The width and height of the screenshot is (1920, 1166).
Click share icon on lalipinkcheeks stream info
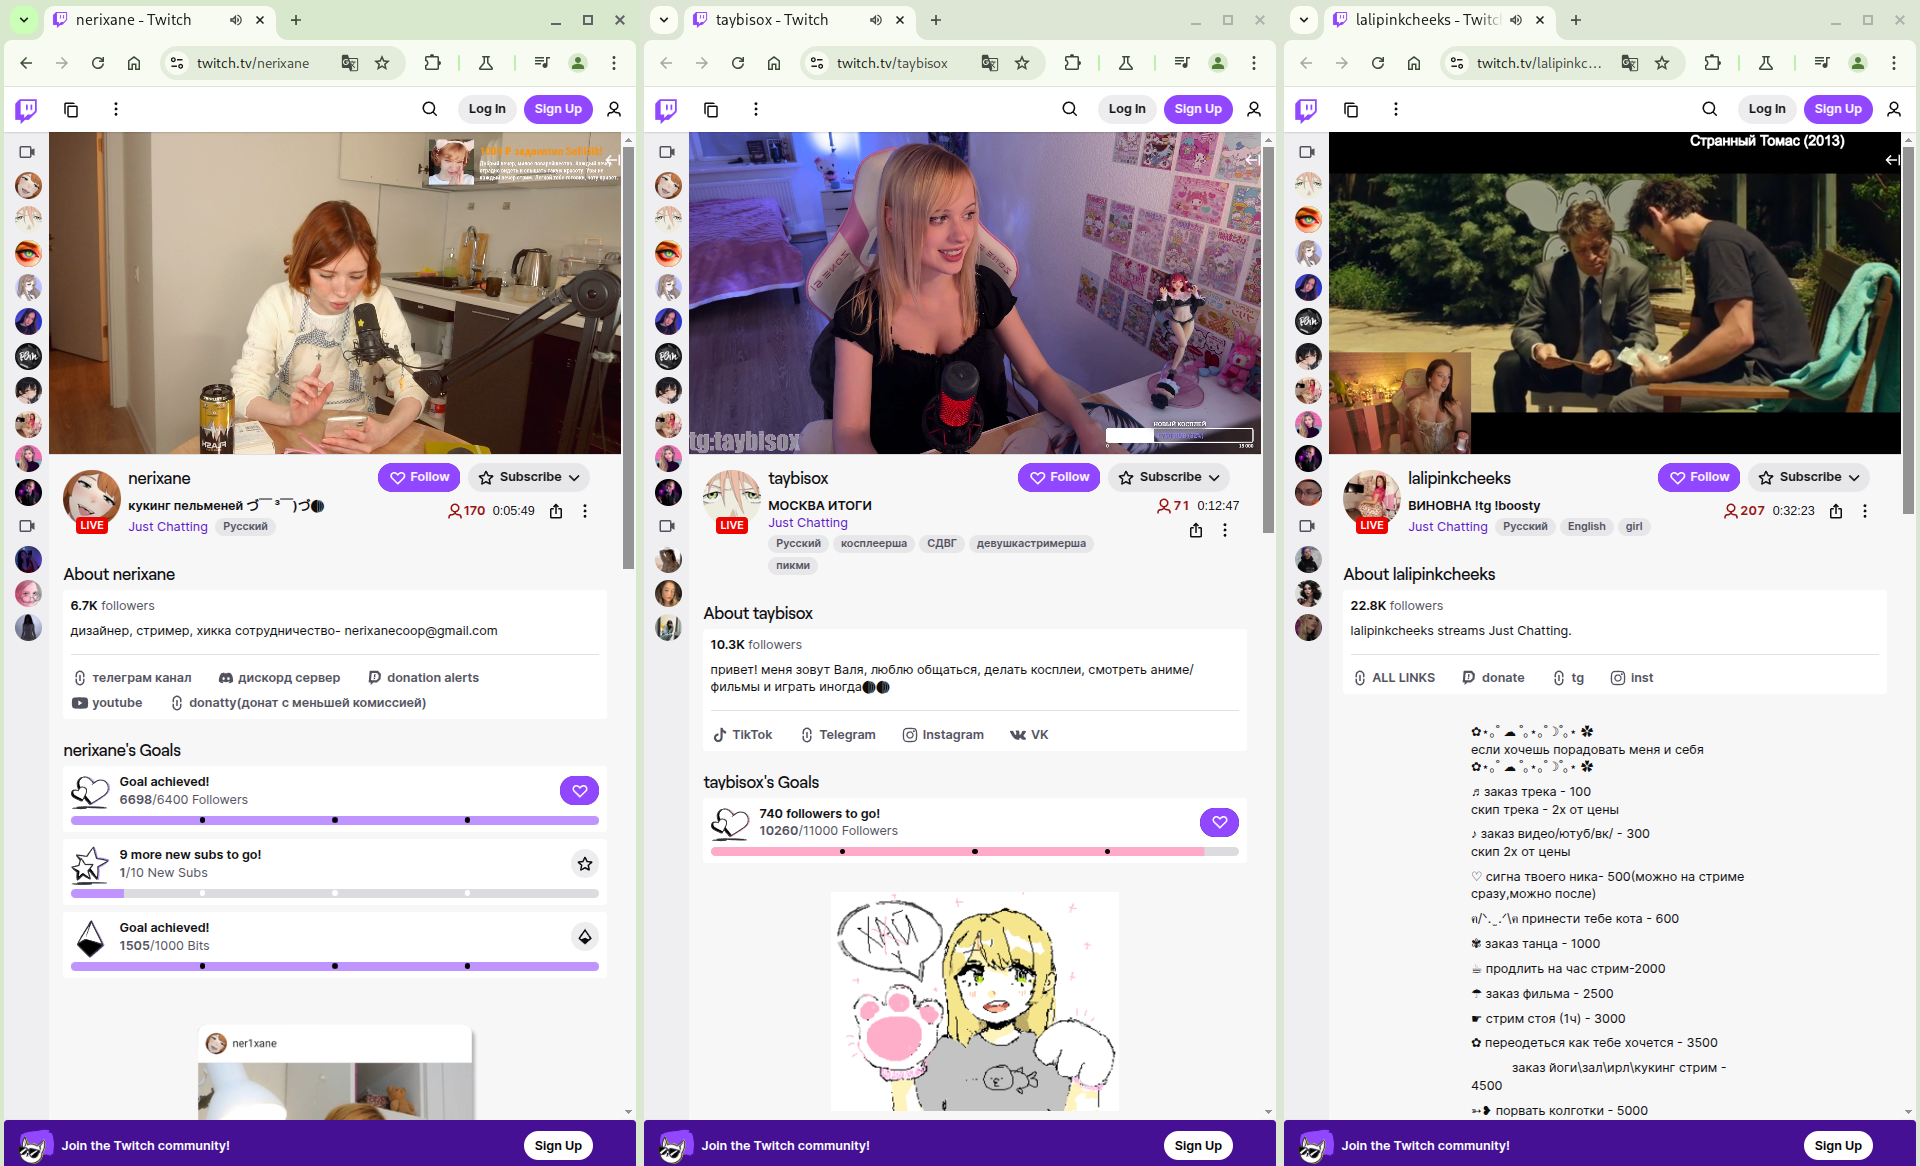pyautogui.click(x=1836, y=511)
